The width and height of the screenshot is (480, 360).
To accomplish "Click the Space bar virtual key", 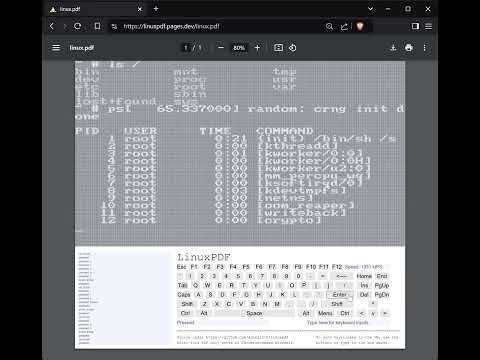I will point(254,313).
